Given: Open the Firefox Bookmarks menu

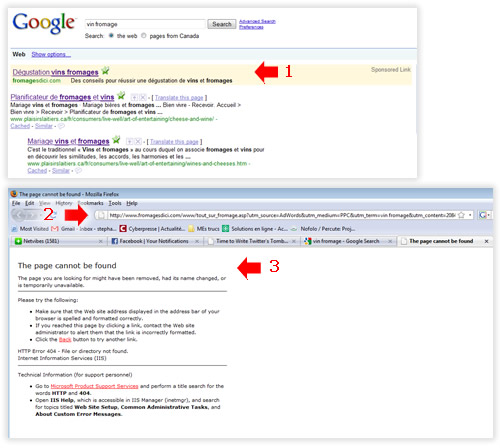Looking at the screenshot, I should 90,203.
